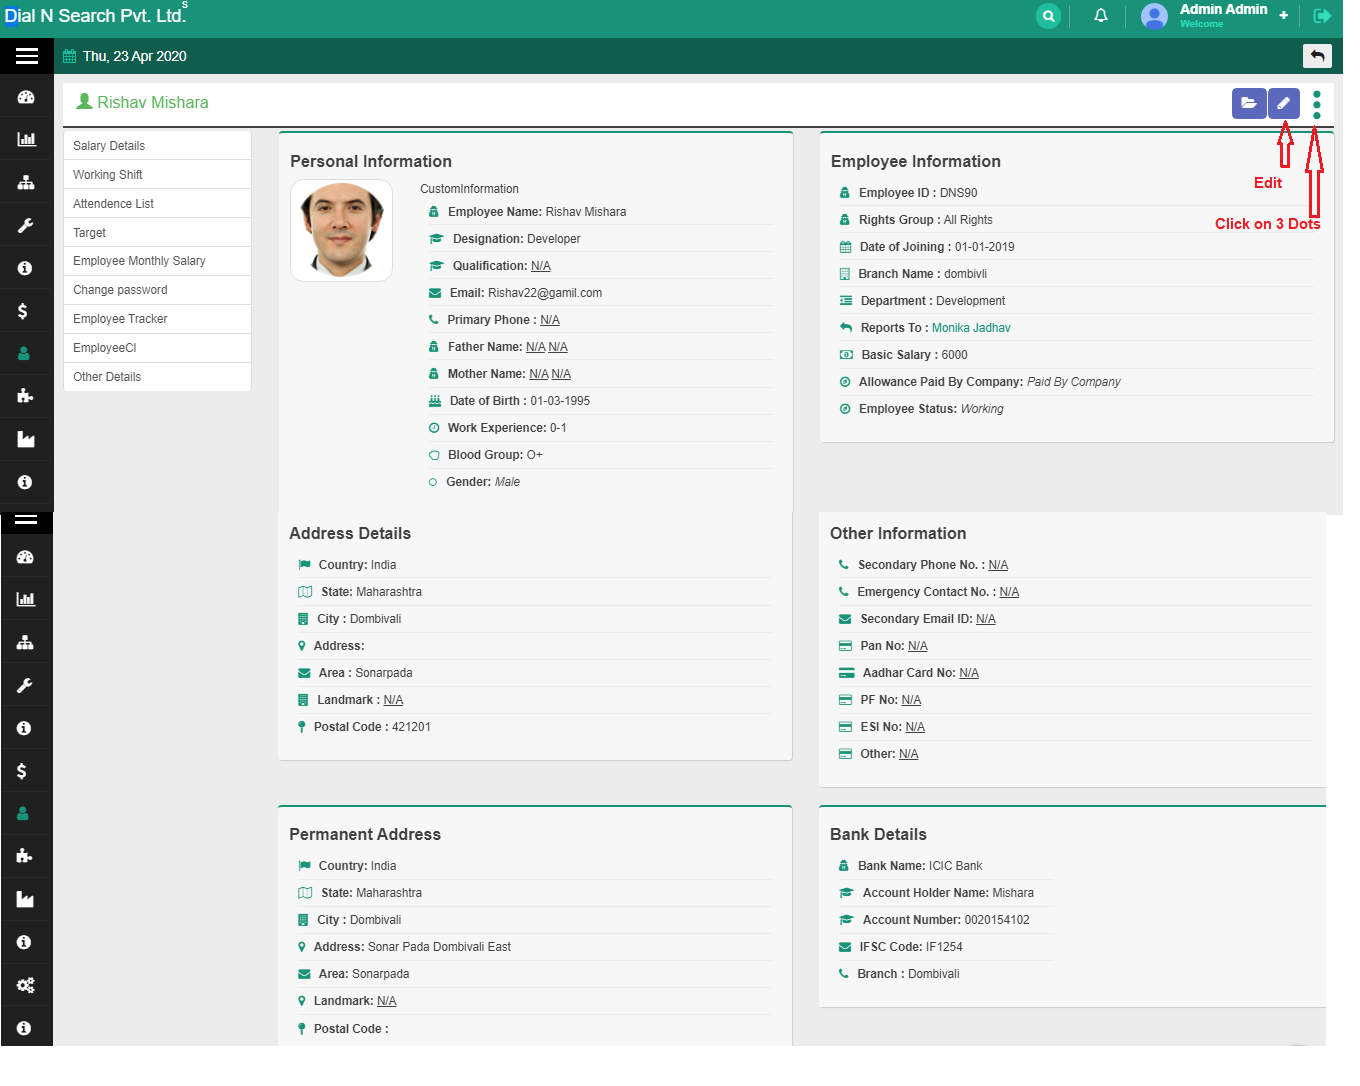The height and width of the screenshot is (1086, 1360).
Task: Expand the plus beside Admin Admin
Action: (1283, 16)
